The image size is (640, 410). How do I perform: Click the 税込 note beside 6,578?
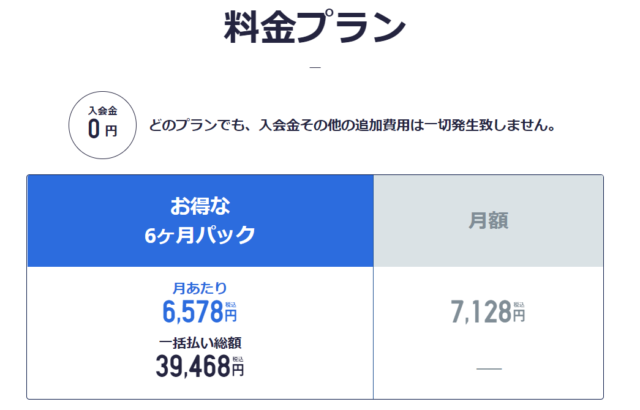pos(231,303)
